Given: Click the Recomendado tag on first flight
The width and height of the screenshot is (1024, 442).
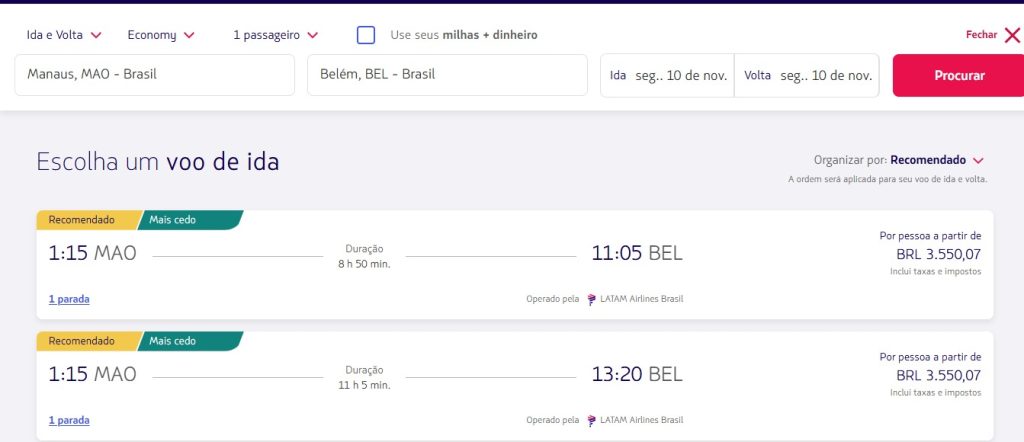Looking at the screenshot, I should 82,220.
